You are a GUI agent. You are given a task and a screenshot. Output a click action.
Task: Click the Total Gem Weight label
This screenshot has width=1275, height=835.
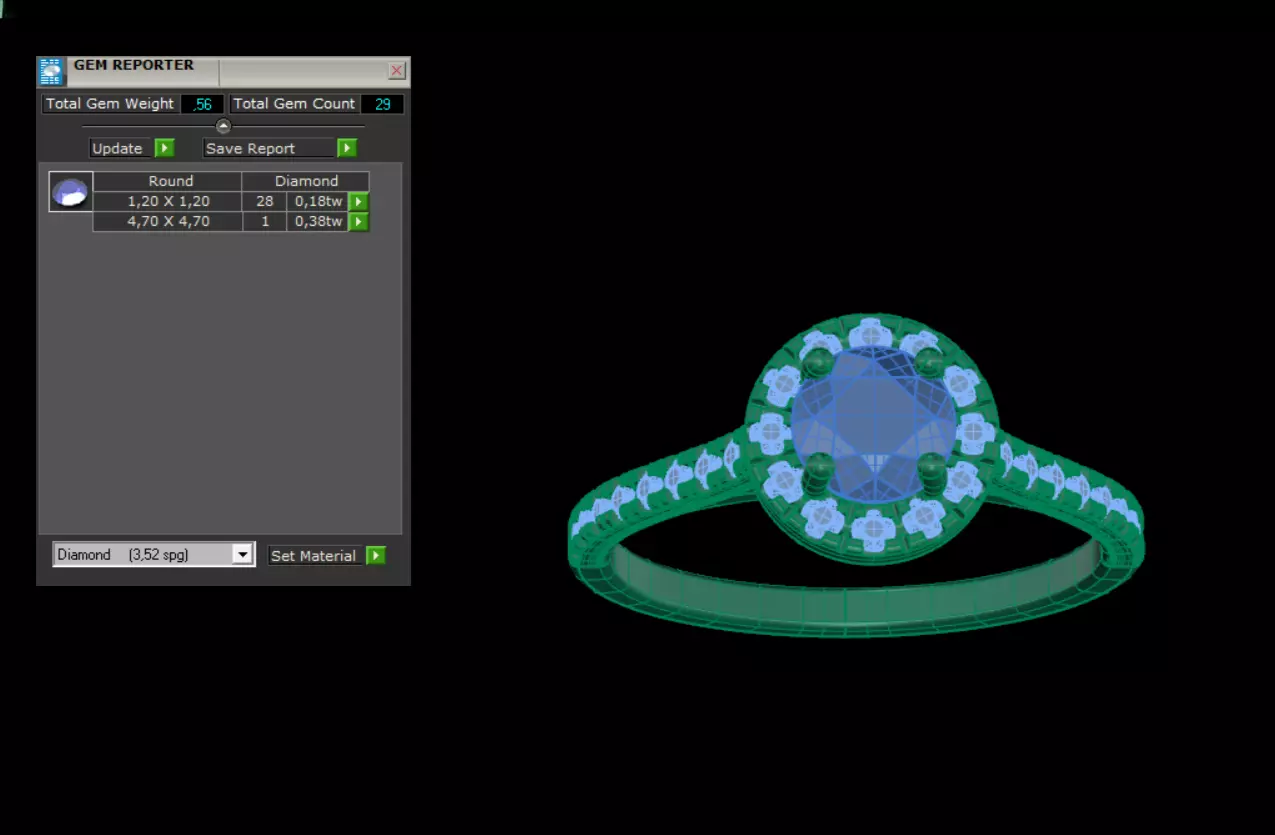pyautogui.click(x=110, y=104)
